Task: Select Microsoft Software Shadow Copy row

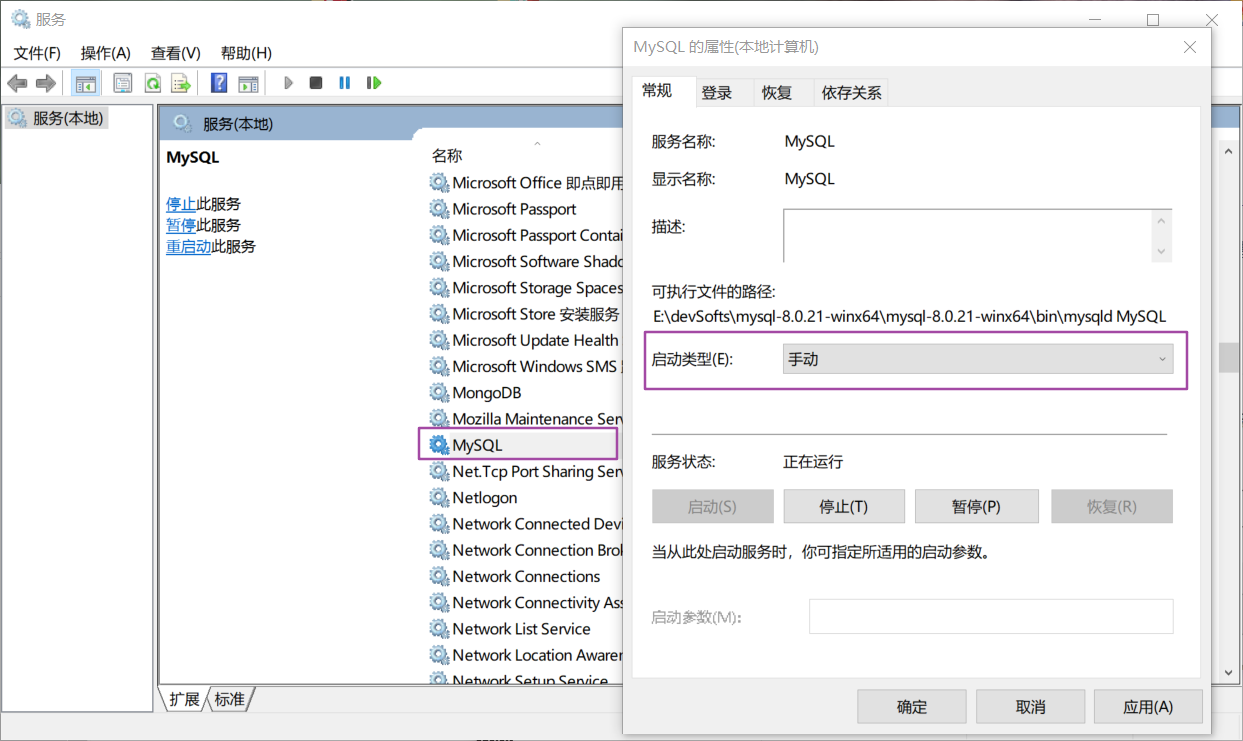Action: [525, 261]
